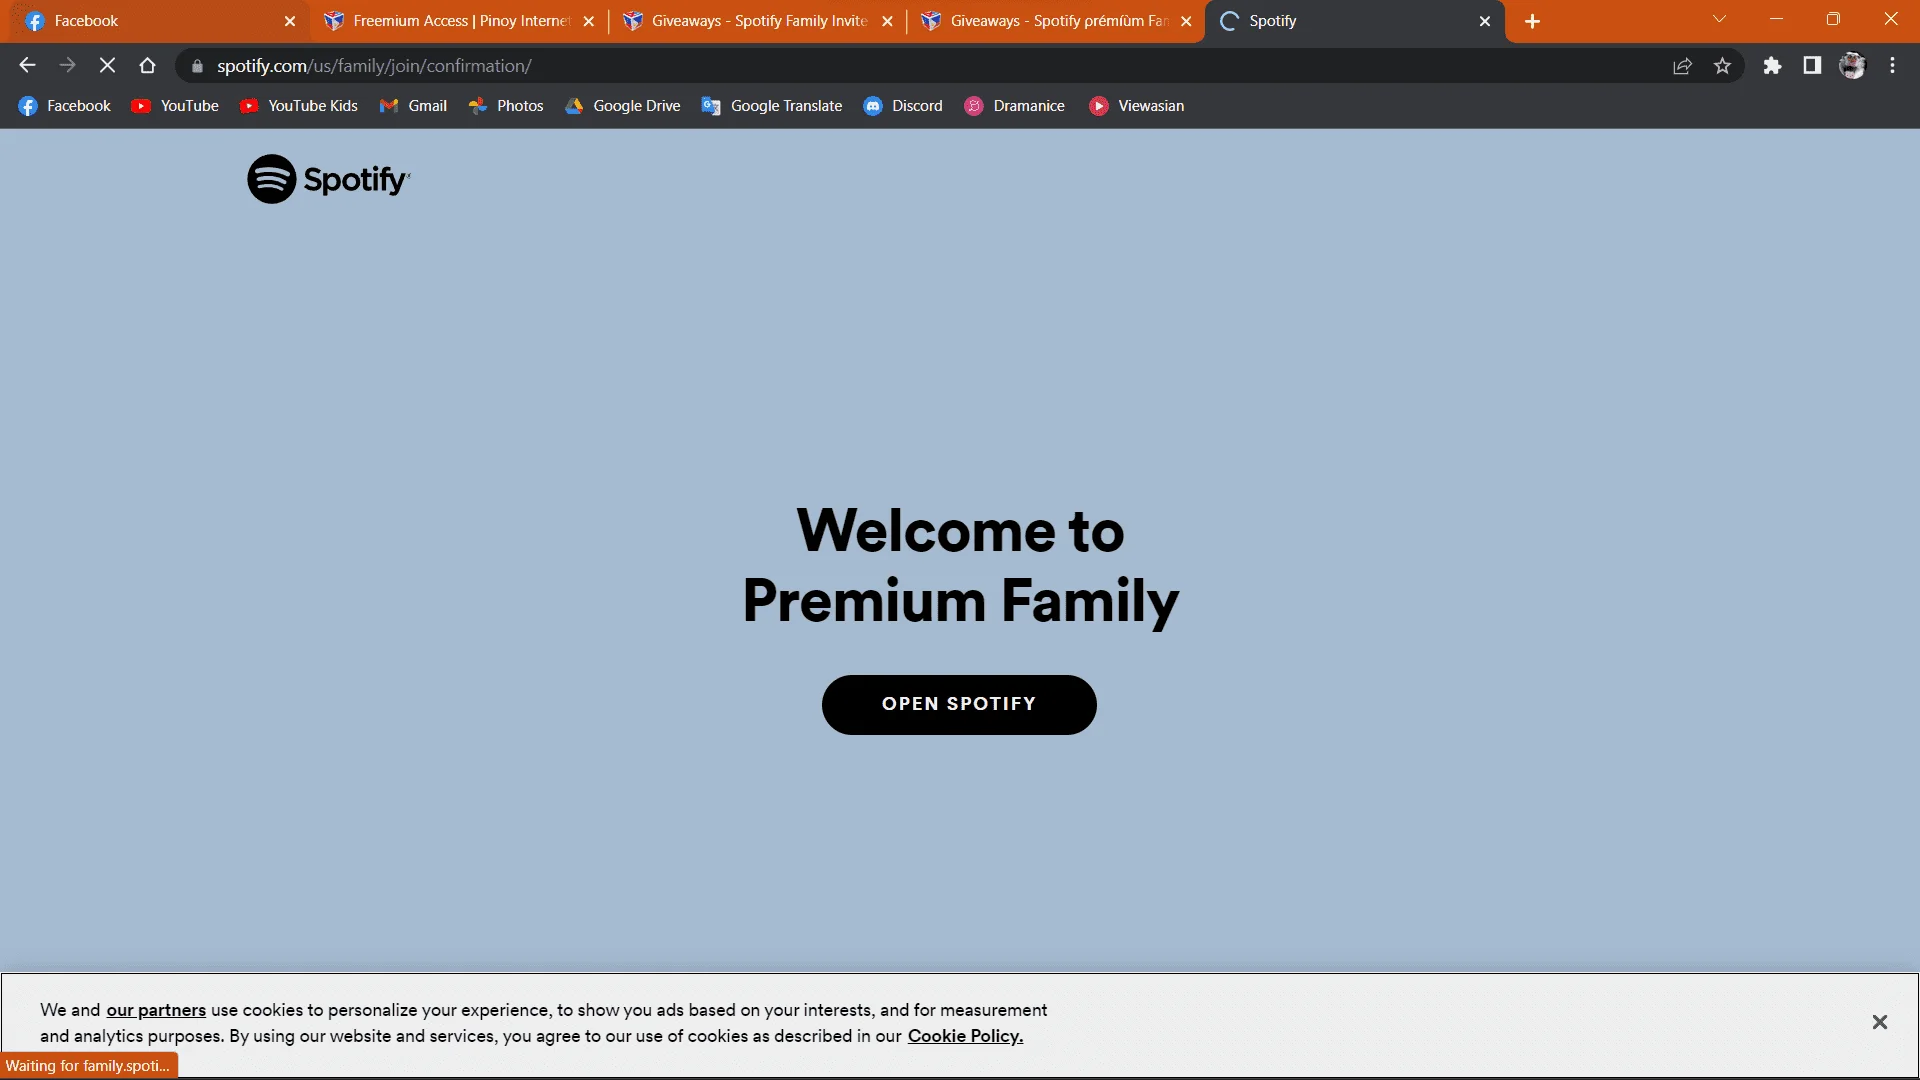
Task: Dismiss the cookie banner with X
Action: (1880, 1021)
